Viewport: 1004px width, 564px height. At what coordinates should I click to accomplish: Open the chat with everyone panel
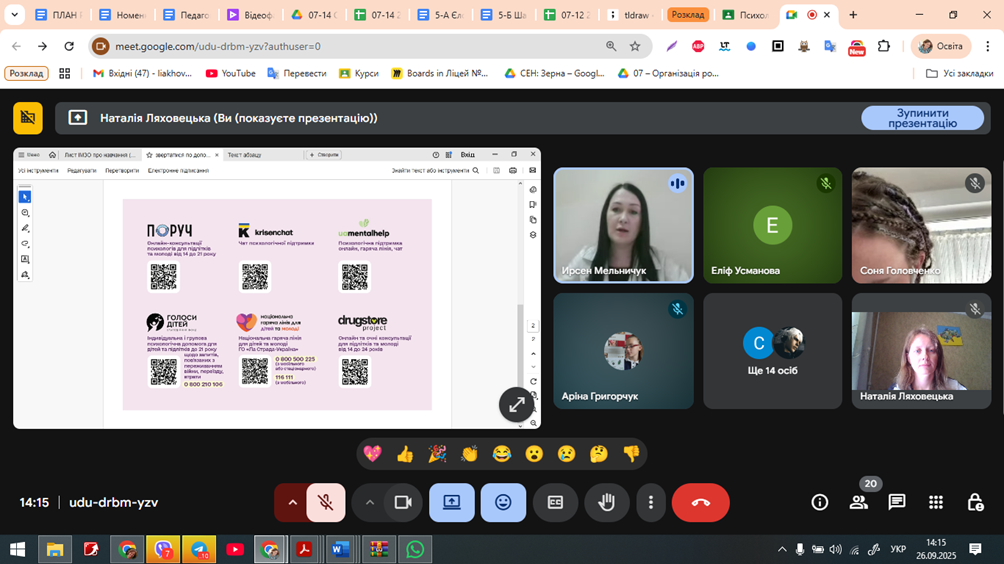897,502
